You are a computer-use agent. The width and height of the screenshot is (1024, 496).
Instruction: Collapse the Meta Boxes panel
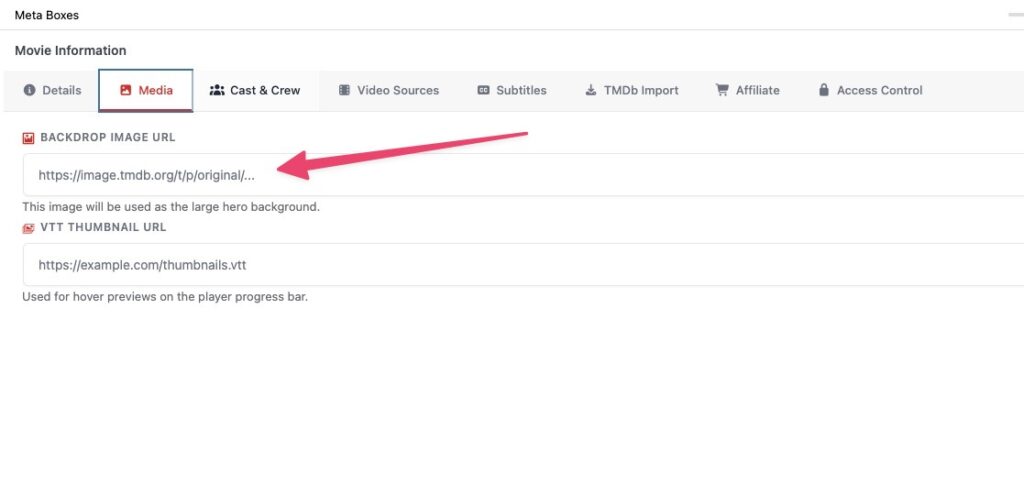(1014, 15)
